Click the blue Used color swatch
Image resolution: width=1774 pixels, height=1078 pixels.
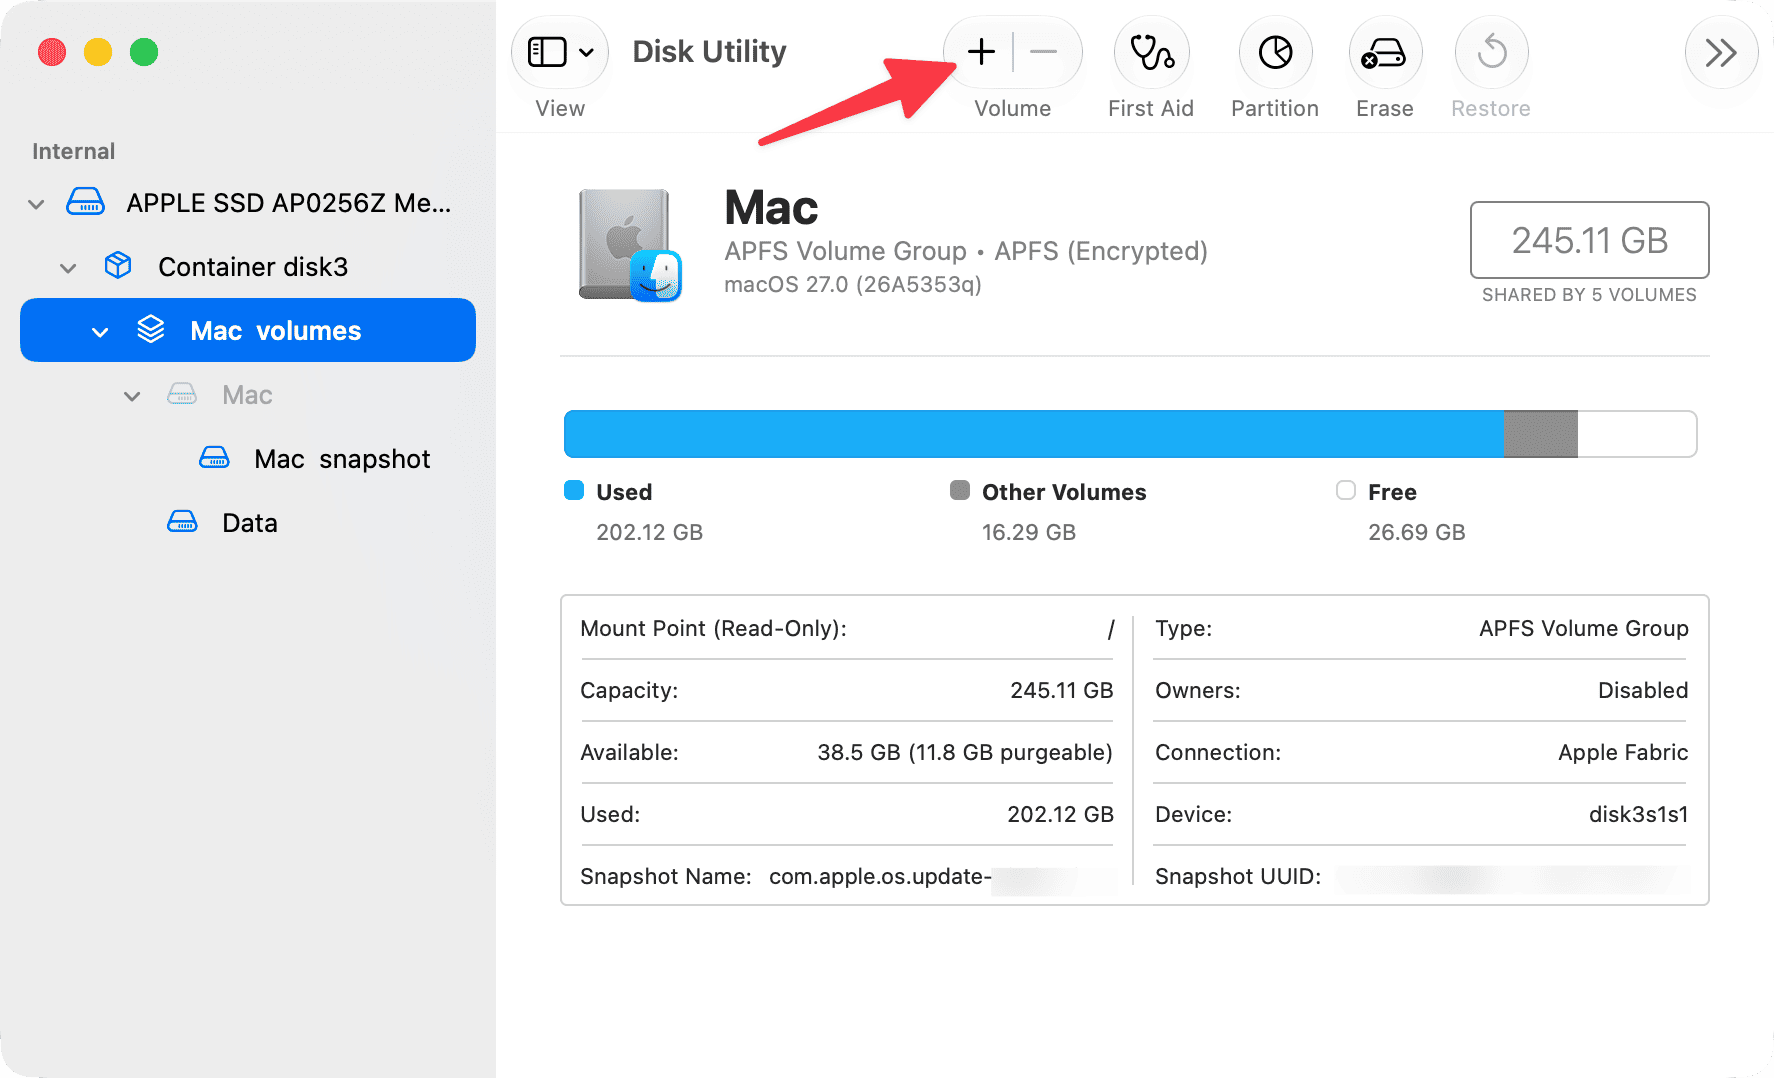pyautogui.click(x=574, y=490)
